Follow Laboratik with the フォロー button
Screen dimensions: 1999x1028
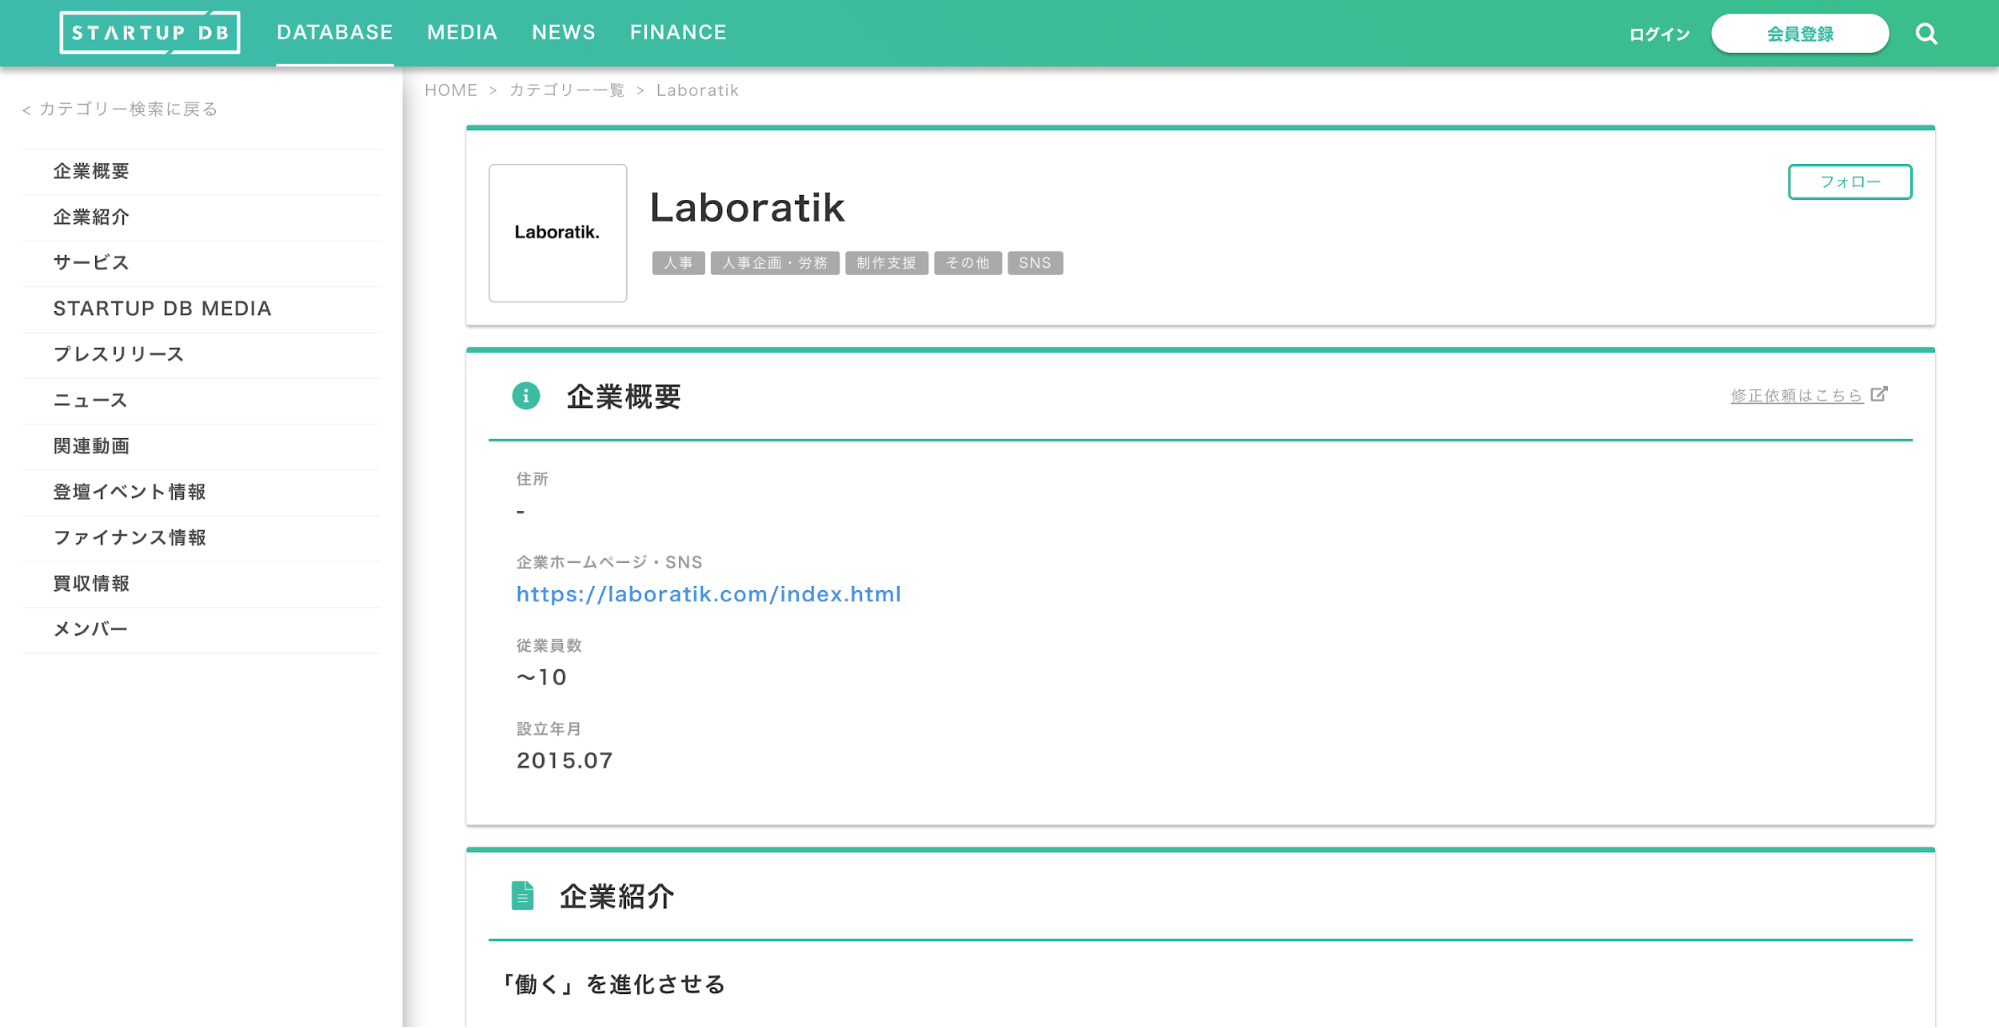(1850, 182)
